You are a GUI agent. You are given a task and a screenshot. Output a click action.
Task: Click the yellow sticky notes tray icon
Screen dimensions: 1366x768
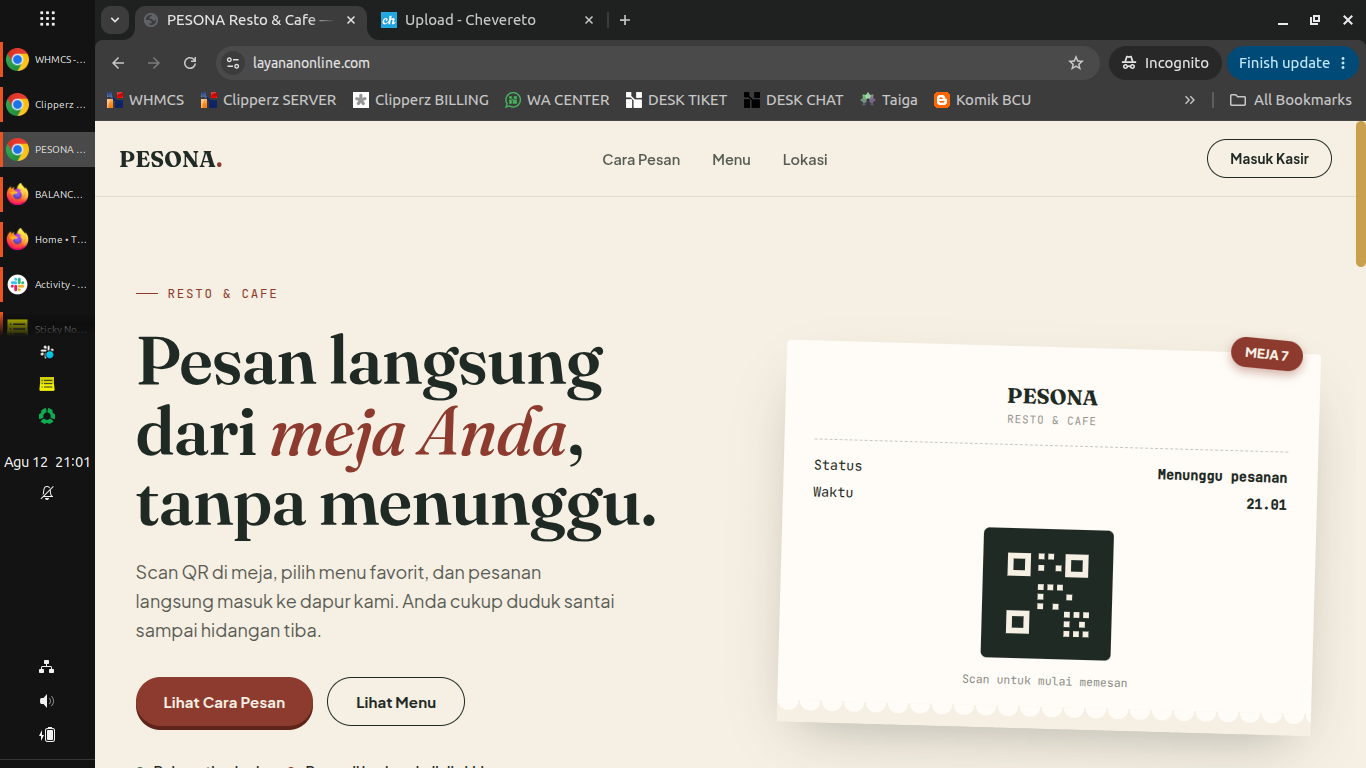tap(47, 384)
